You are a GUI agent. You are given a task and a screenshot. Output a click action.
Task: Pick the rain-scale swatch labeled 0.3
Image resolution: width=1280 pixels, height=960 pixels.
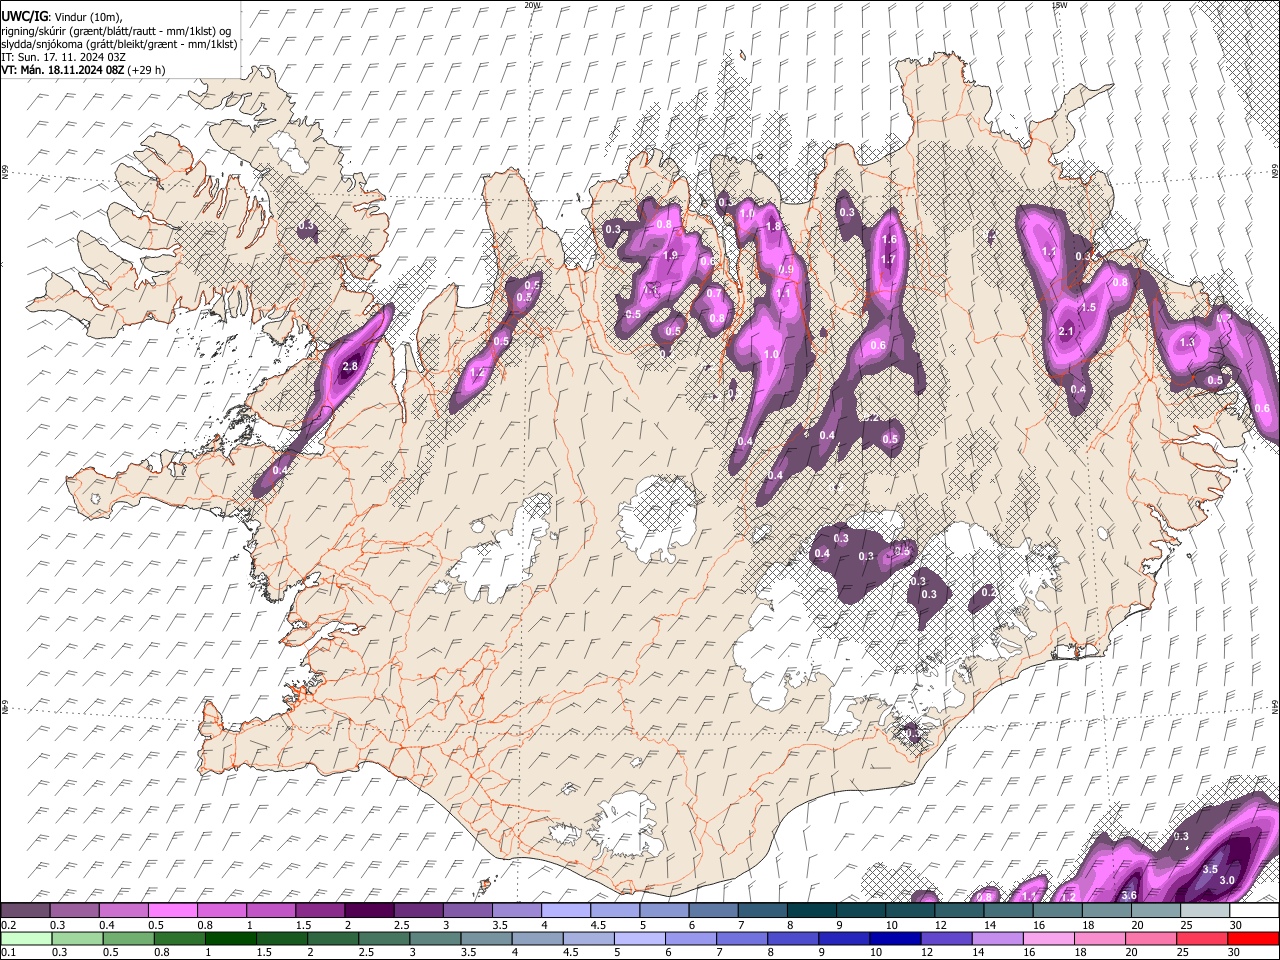77,938
